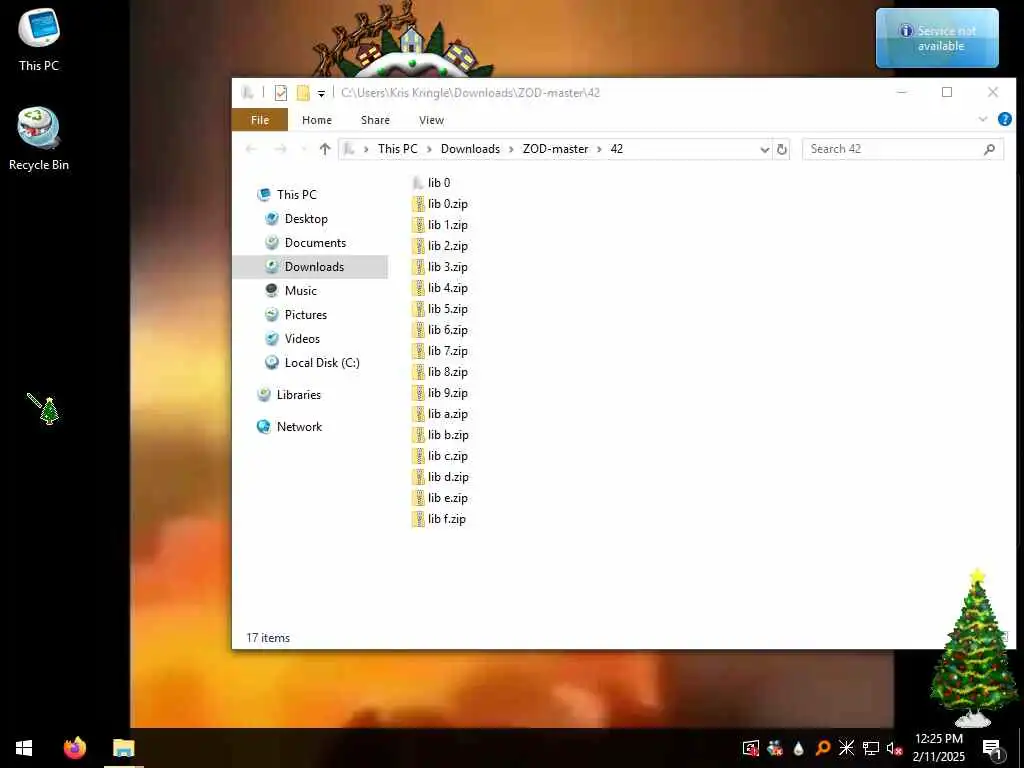Refresh the folder view
The height and width of the screenshot is (768, 1024).
782,150
